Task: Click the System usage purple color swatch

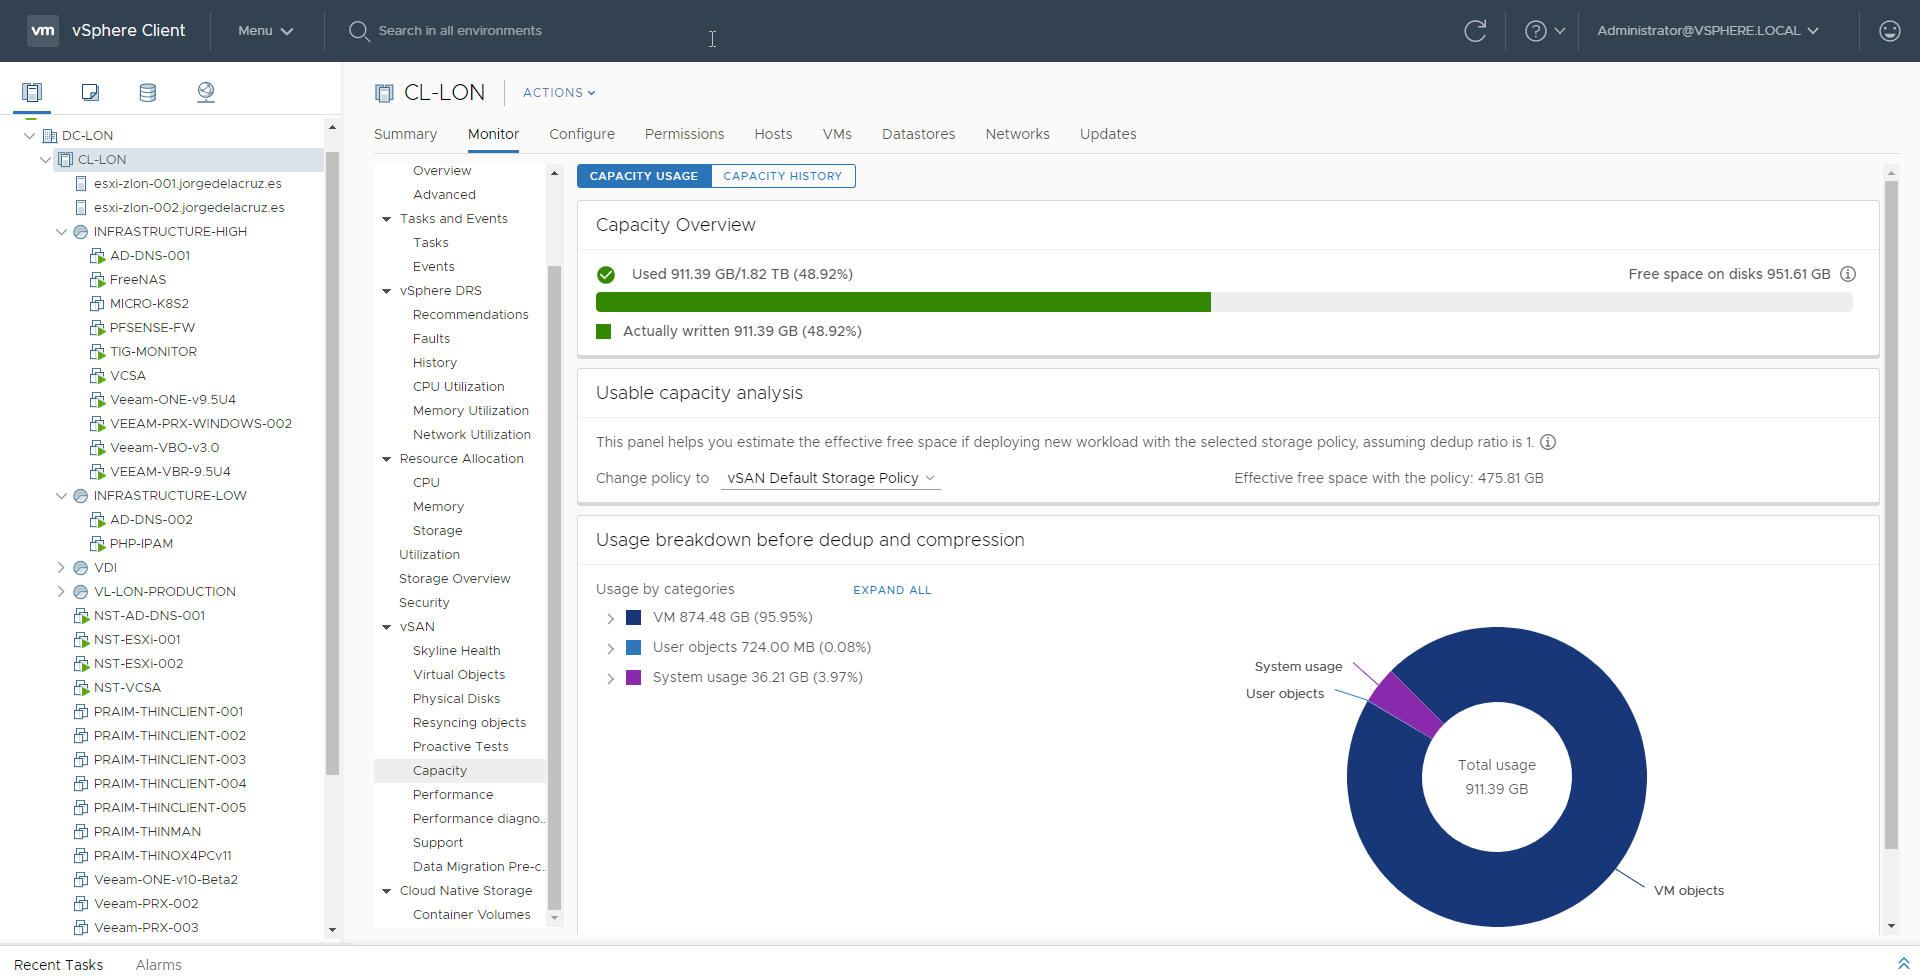Action: (x=633, y=677)
